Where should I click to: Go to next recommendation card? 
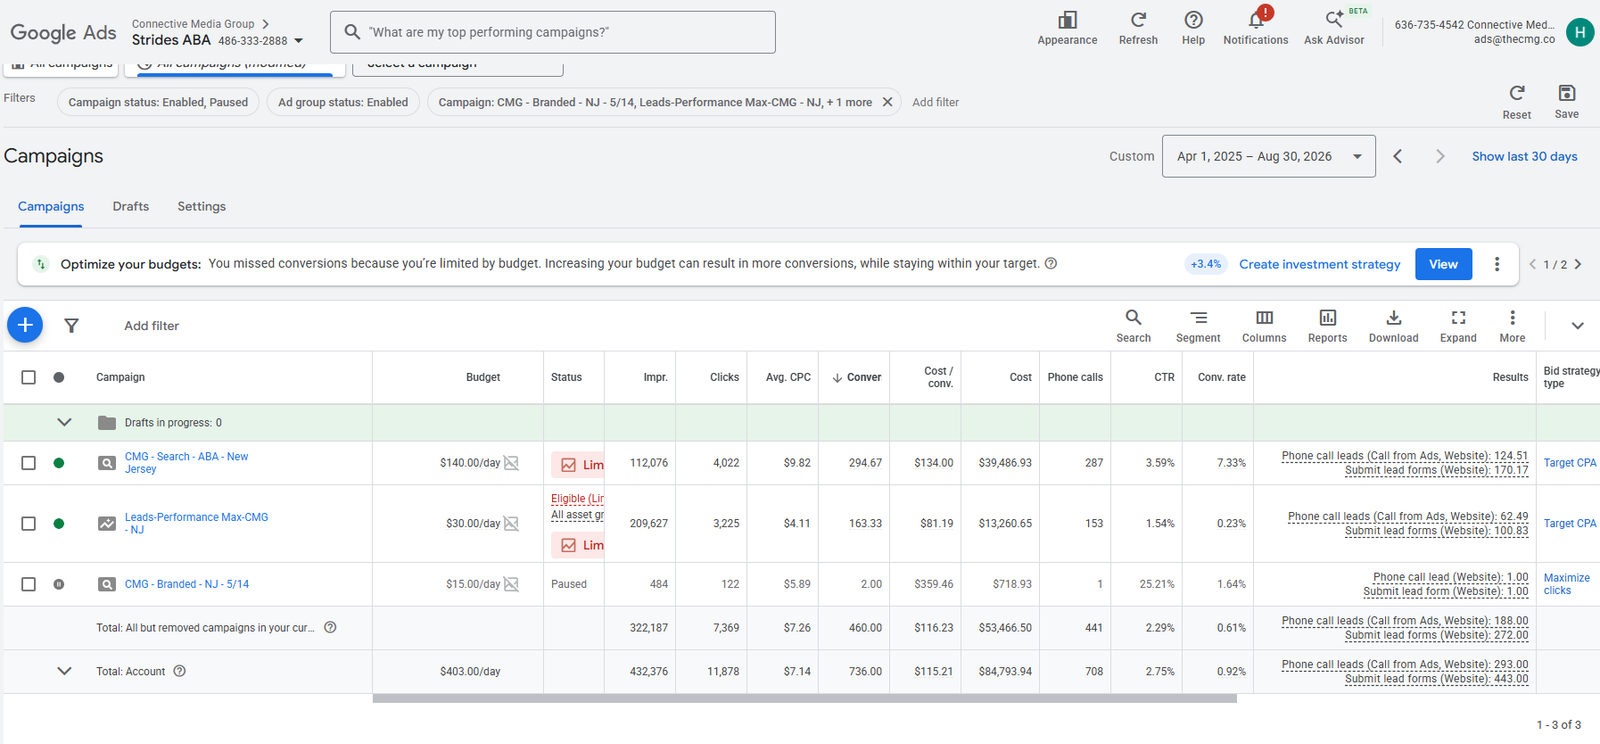1578,264
